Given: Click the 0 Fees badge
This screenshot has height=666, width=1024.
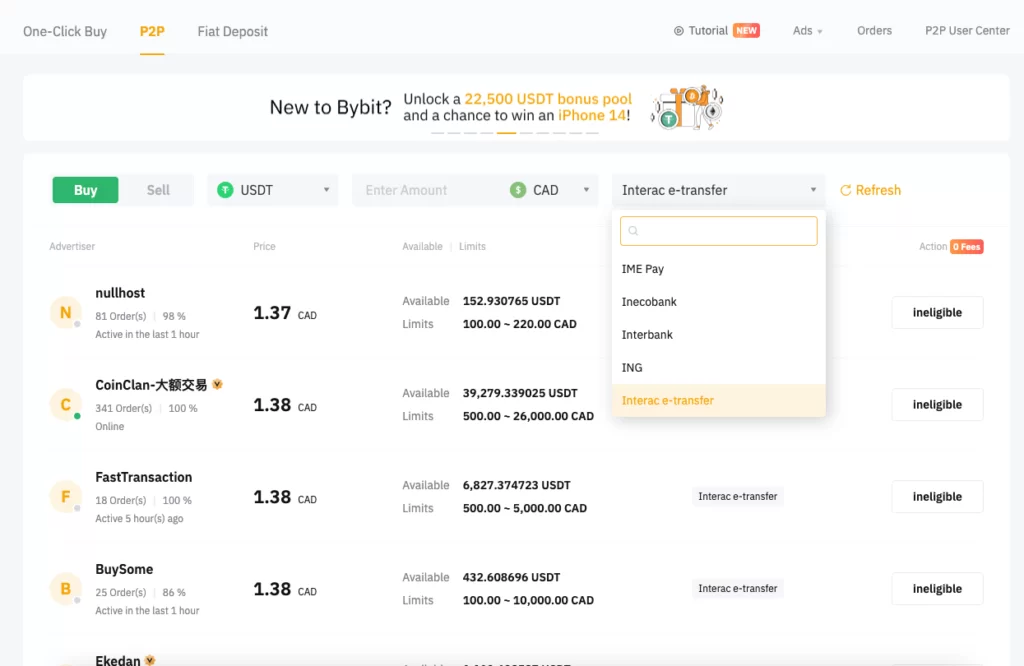Looking at the screenshot, I should (967, 247).
